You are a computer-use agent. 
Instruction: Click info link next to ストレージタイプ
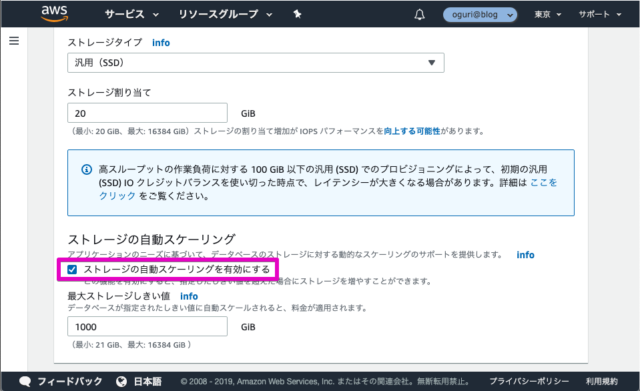pyautogui.click(x=161, y=42)
